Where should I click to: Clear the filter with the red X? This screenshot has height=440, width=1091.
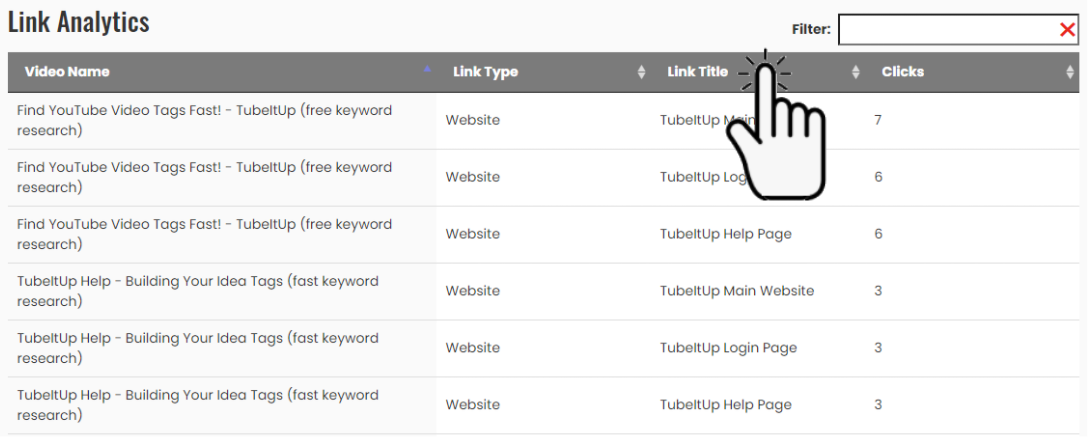(x=1067, y=29)
